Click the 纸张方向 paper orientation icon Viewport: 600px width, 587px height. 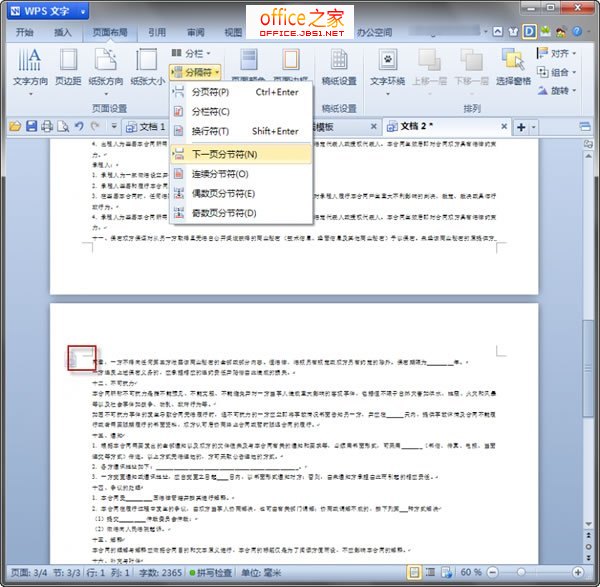coord(105,60)
